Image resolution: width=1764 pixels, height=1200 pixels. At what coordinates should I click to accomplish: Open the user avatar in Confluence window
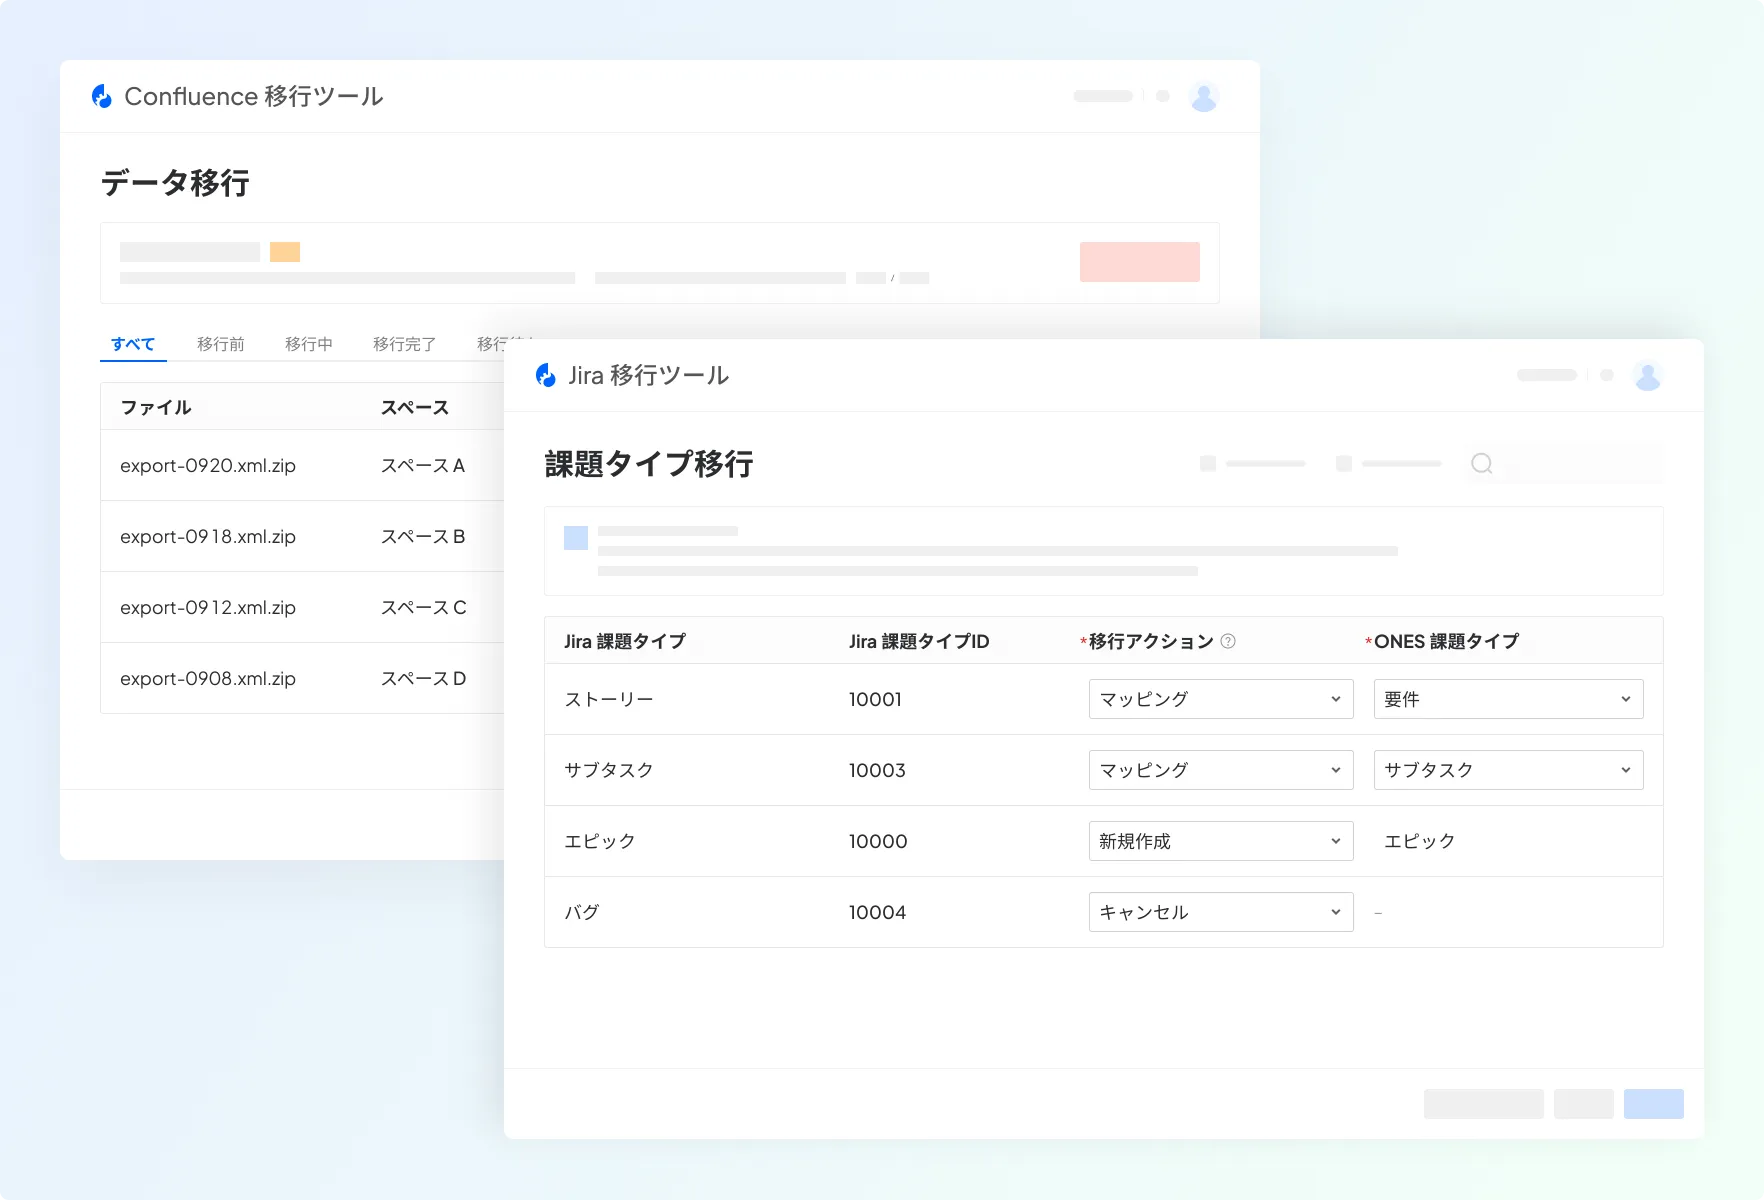(x=1203, y=97)
